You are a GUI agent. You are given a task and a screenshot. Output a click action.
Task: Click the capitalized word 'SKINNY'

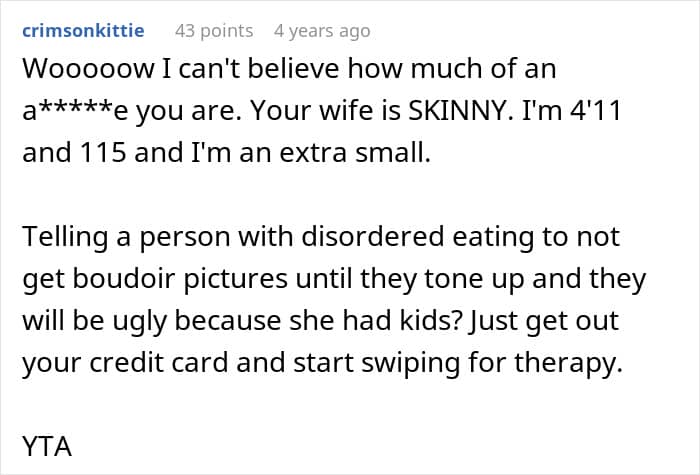(x=461, y=111)
